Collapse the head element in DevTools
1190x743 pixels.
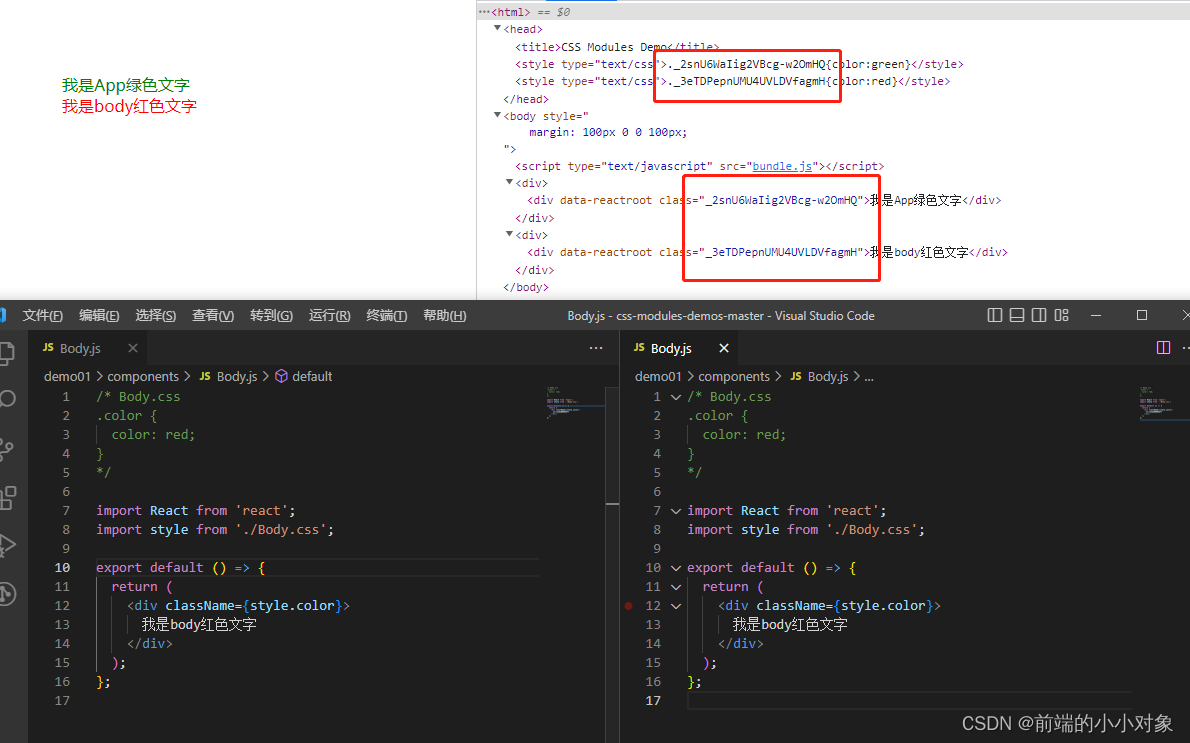497,28
